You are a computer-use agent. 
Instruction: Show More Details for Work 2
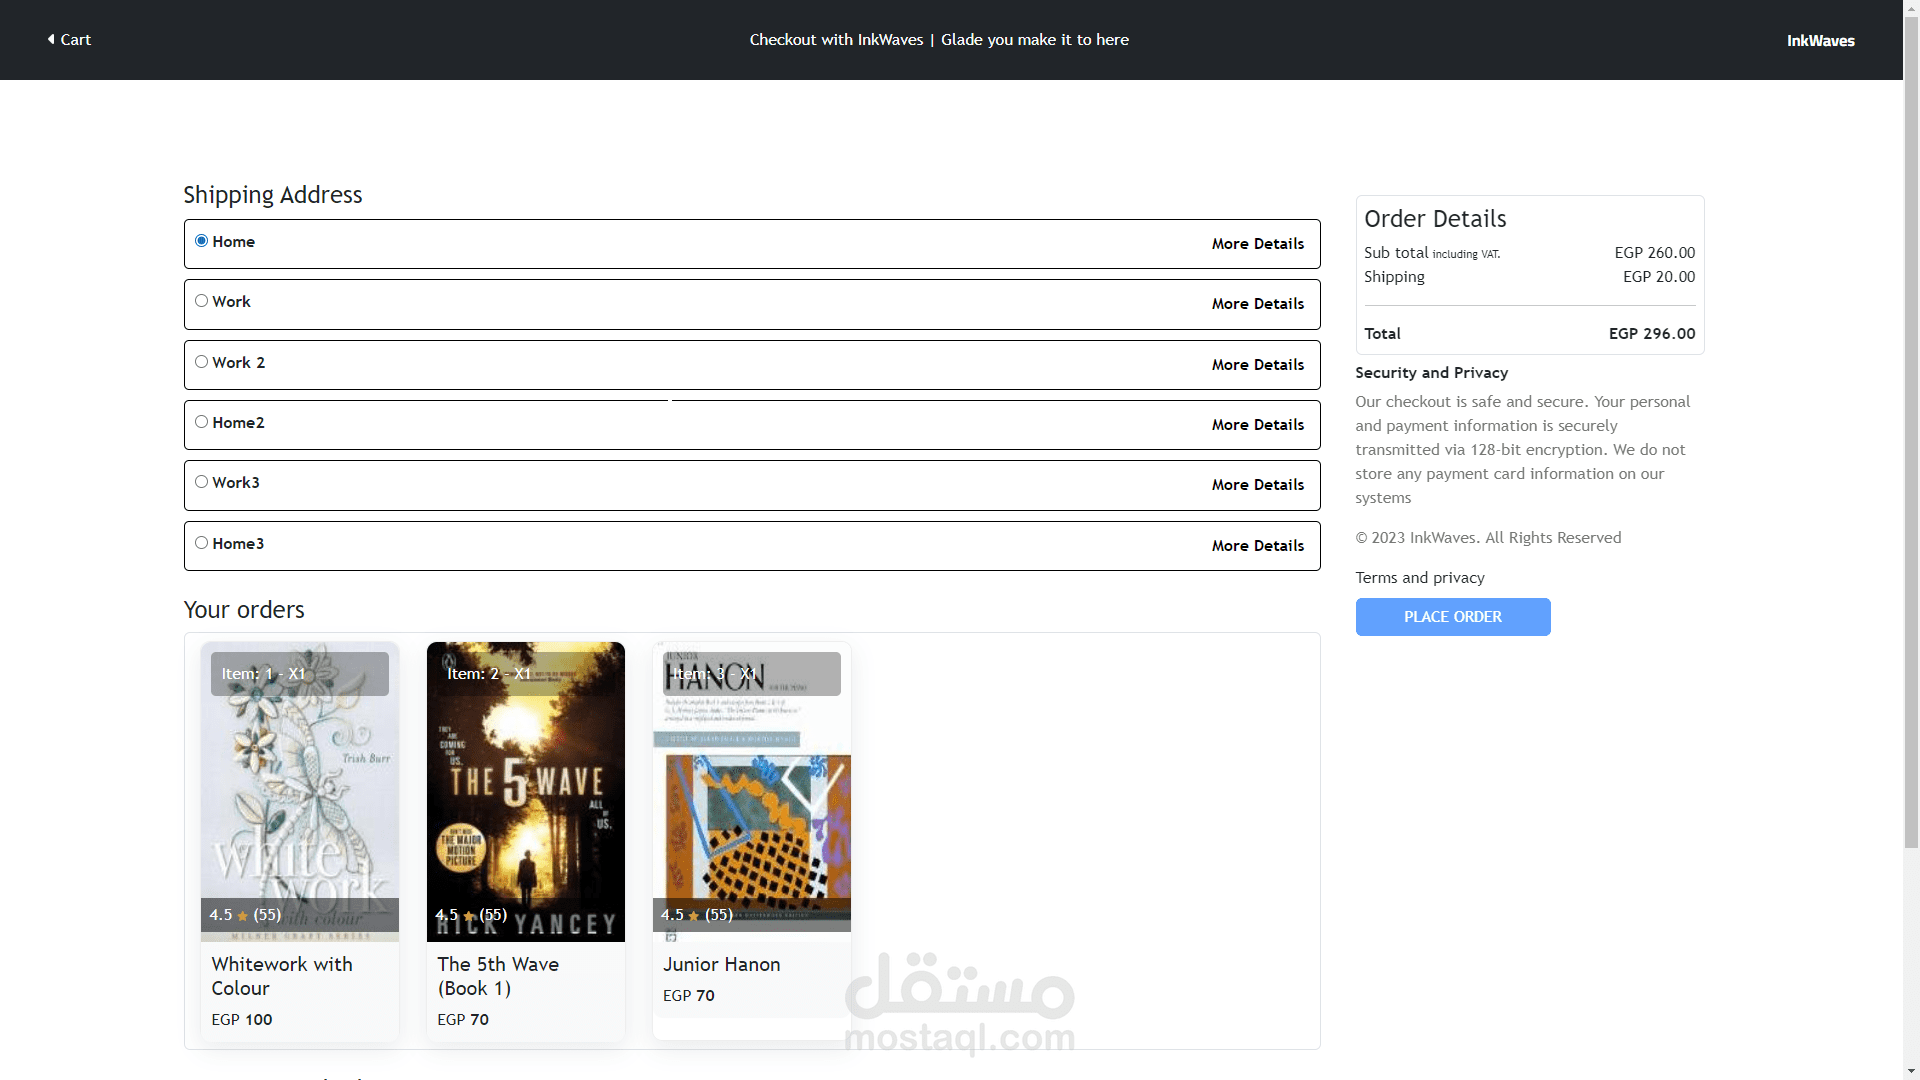coord(1257,365)
